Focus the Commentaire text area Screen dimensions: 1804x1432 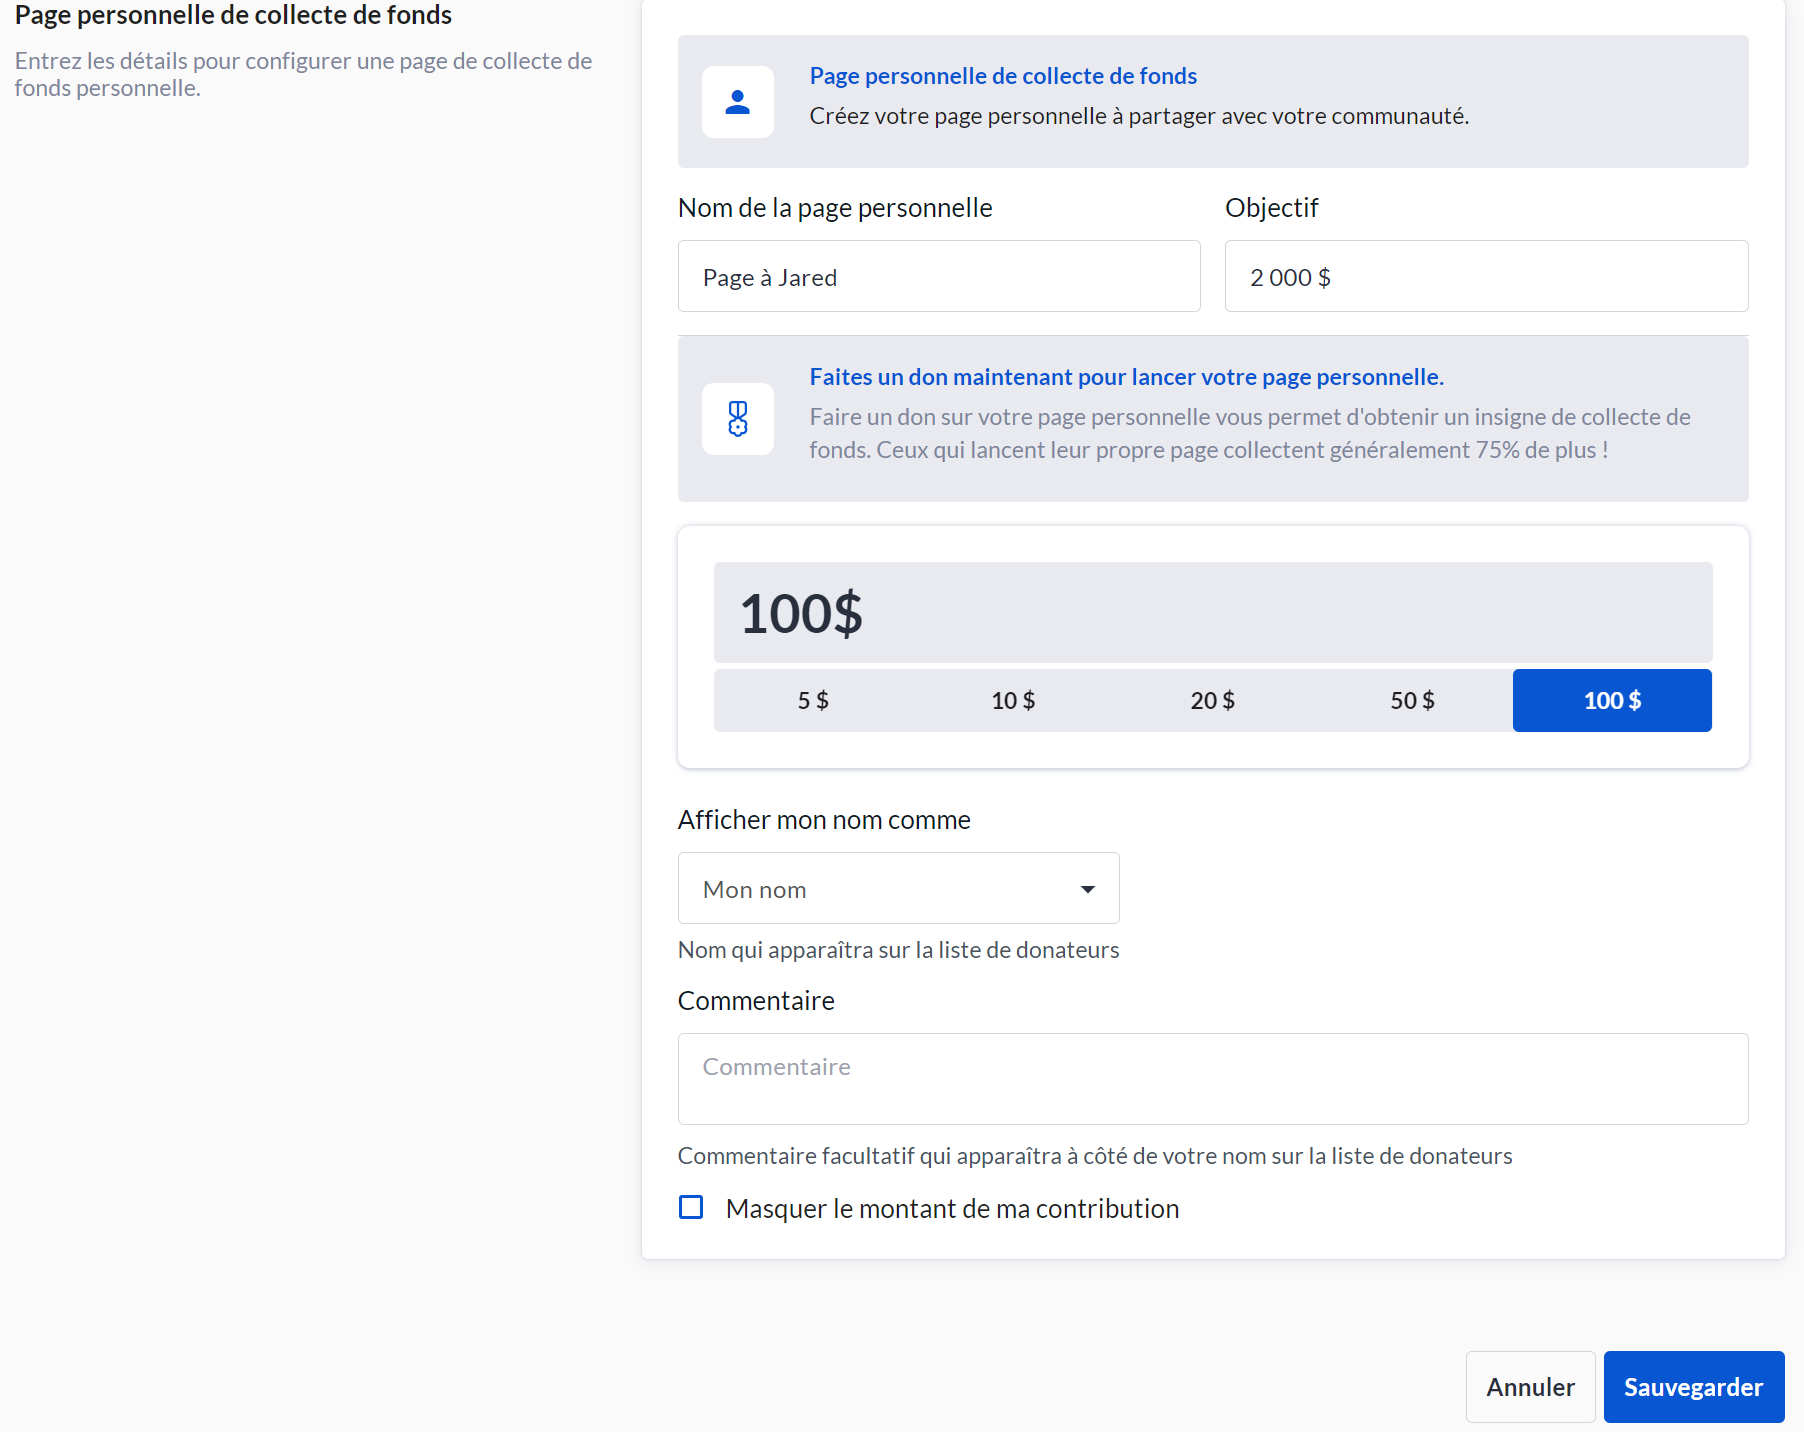point(1212,1079)
